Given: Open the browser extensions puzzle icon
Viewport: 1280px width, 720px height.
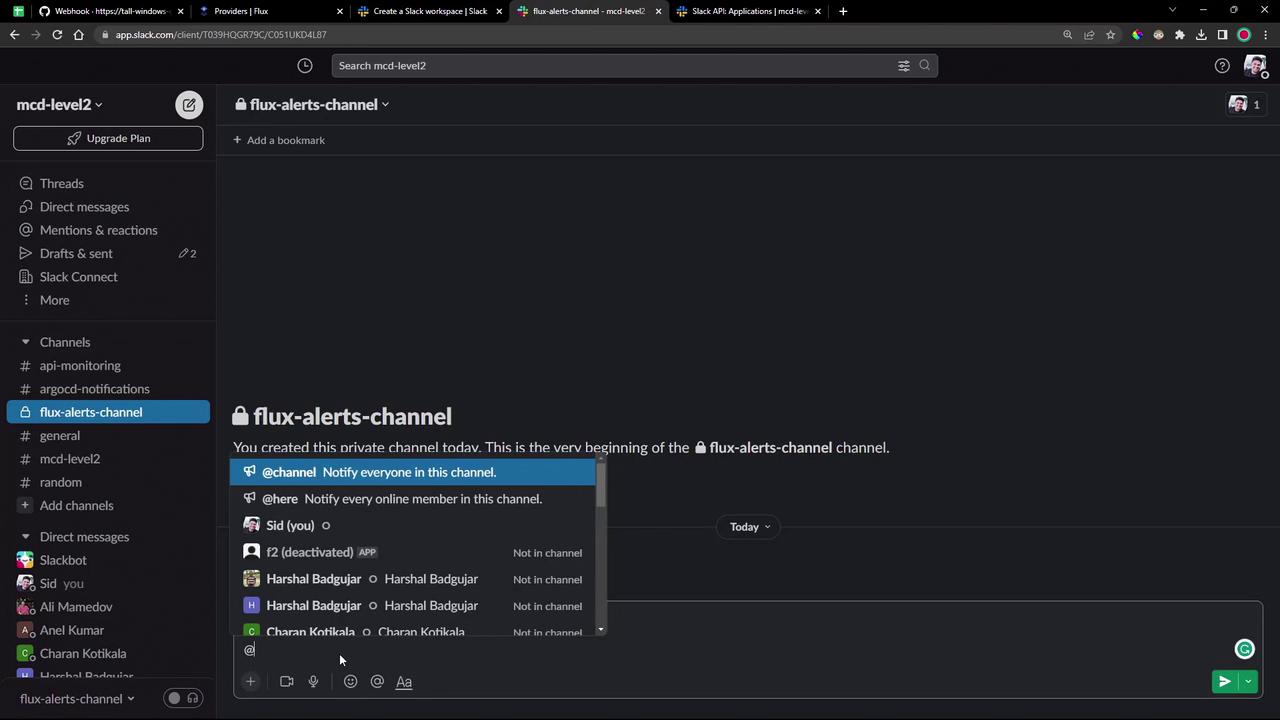Looking at the screenshot, I should point(1180,35).
